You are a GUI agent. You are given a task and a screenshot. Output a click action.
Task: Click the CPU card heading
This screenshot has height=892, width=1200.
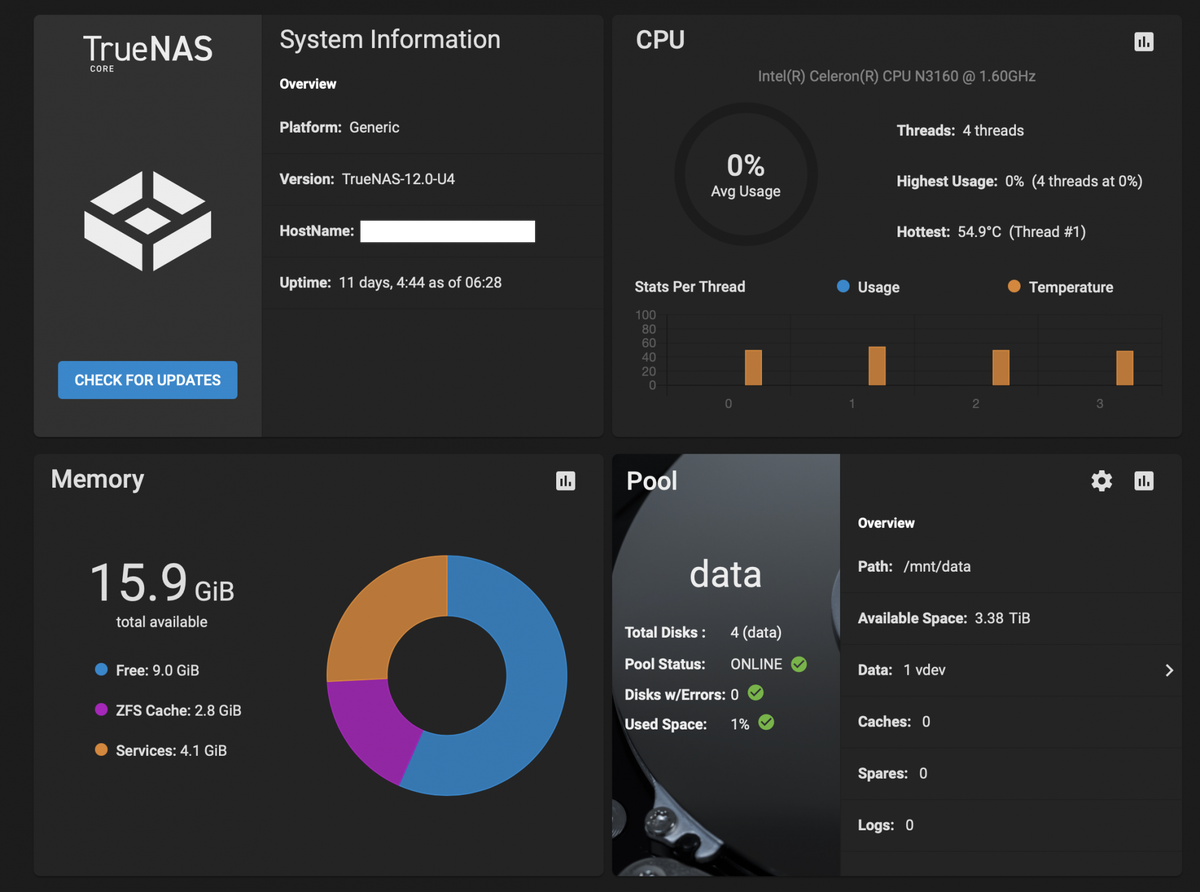[x=660, y=40]
